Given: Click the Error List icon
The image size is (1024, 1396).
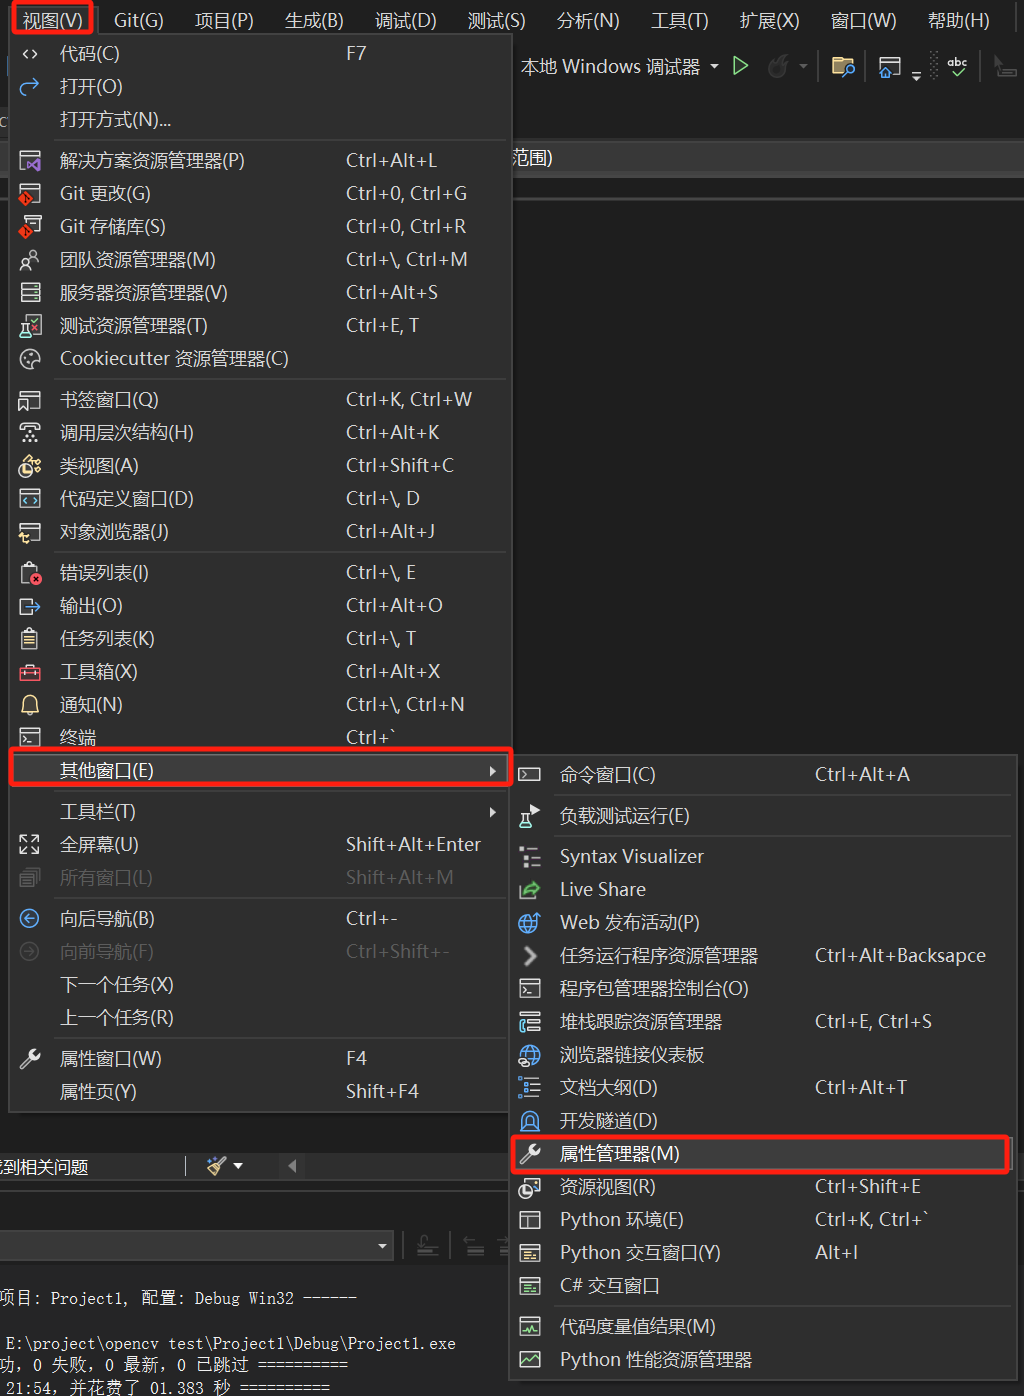Looking at the screenshot, I should tap(30, 573).
